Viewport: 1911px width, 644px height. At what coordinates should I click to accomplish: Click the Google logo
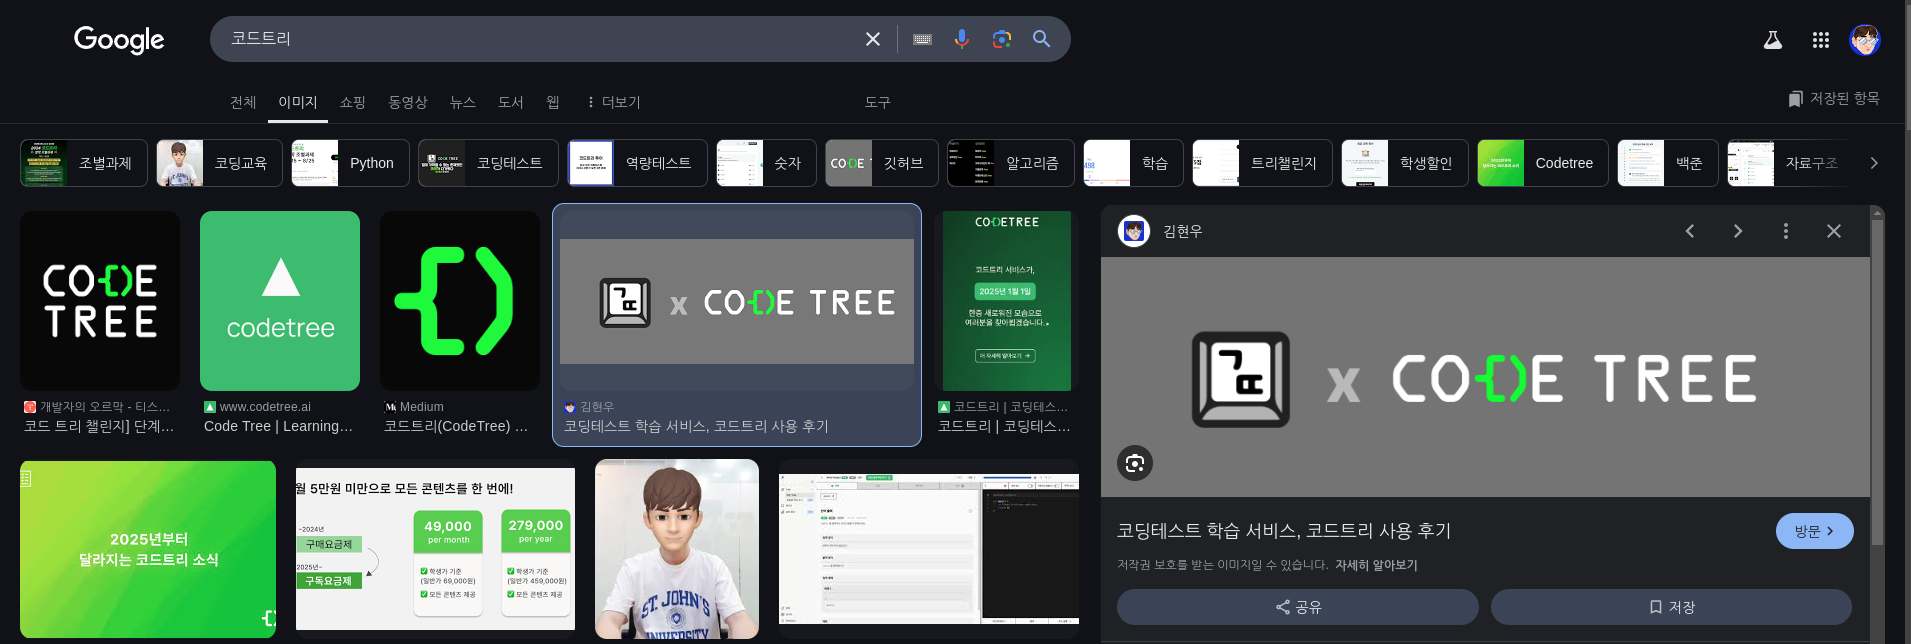point(119,39)
